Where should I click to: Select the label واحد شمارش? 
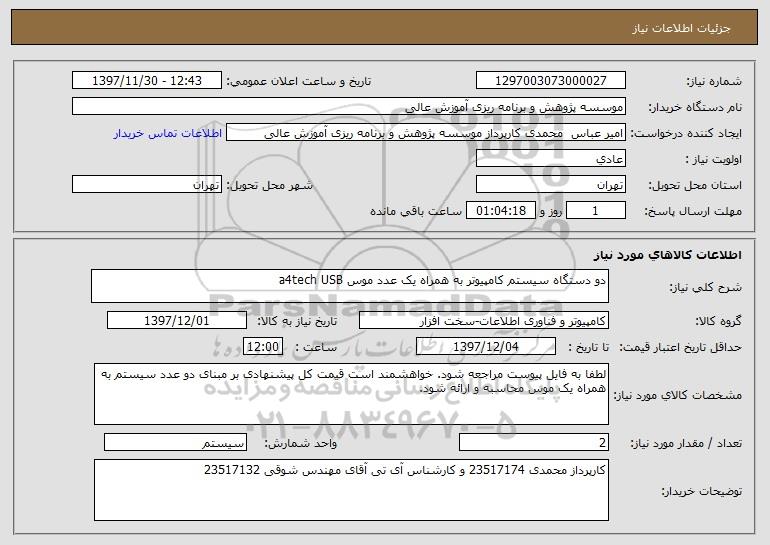point(301,443)
